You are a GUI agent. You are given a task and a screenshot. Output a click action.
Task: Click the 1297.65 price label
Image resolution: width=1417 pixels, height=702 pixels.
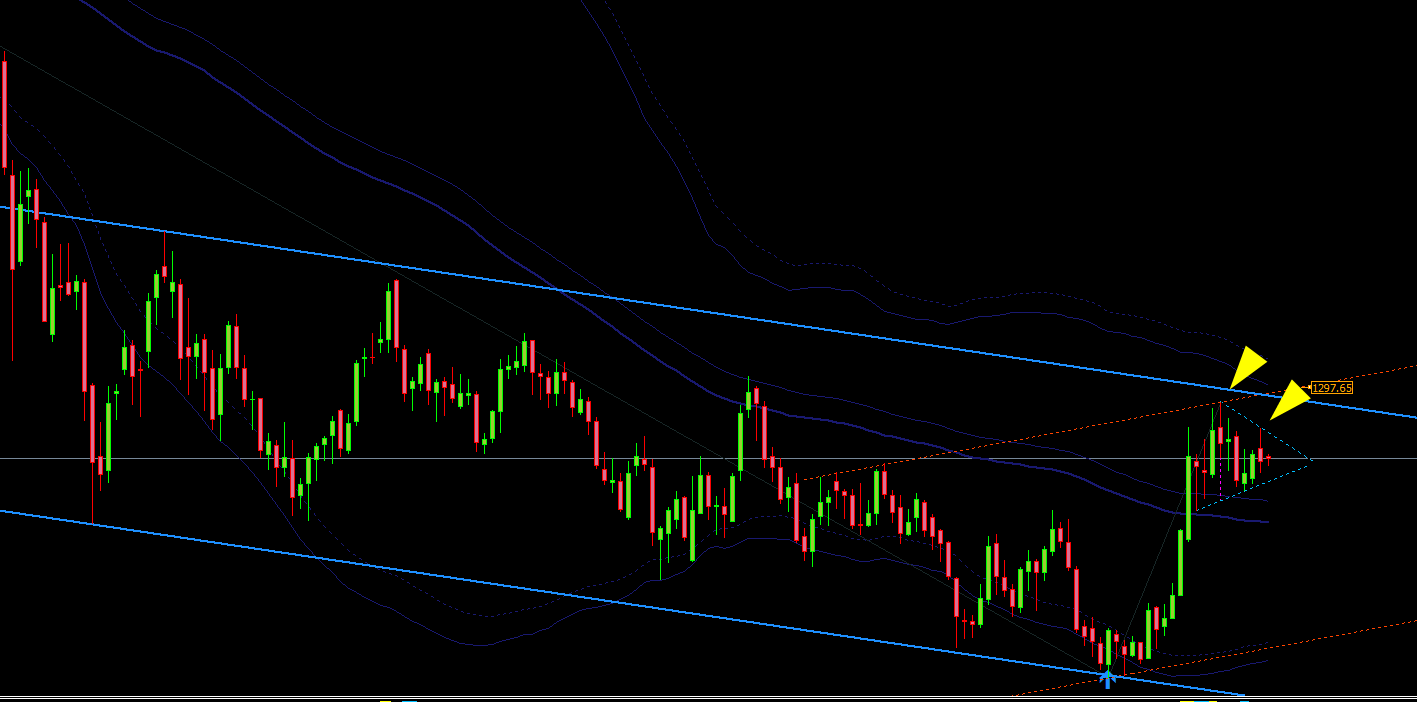point(1332,388)
